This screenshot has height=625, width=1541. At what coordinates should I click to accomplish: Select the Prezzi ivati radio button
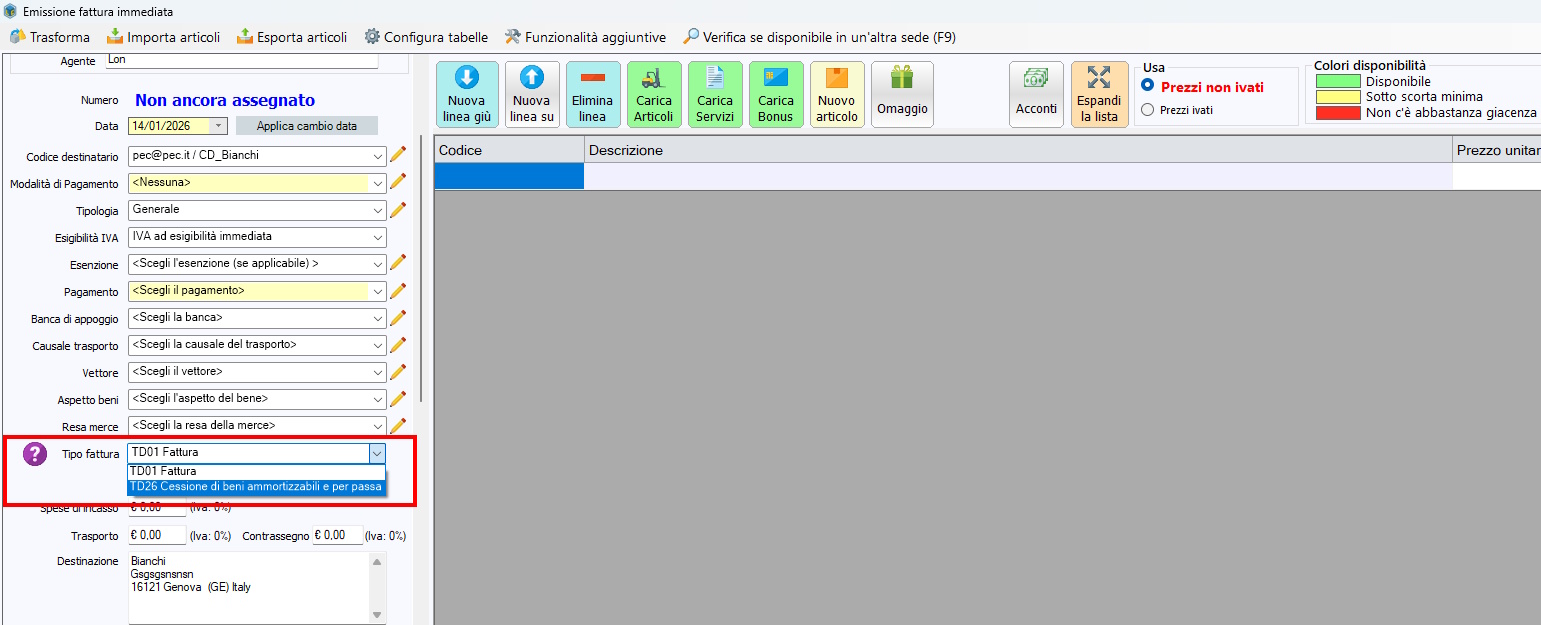[1148, 110]
